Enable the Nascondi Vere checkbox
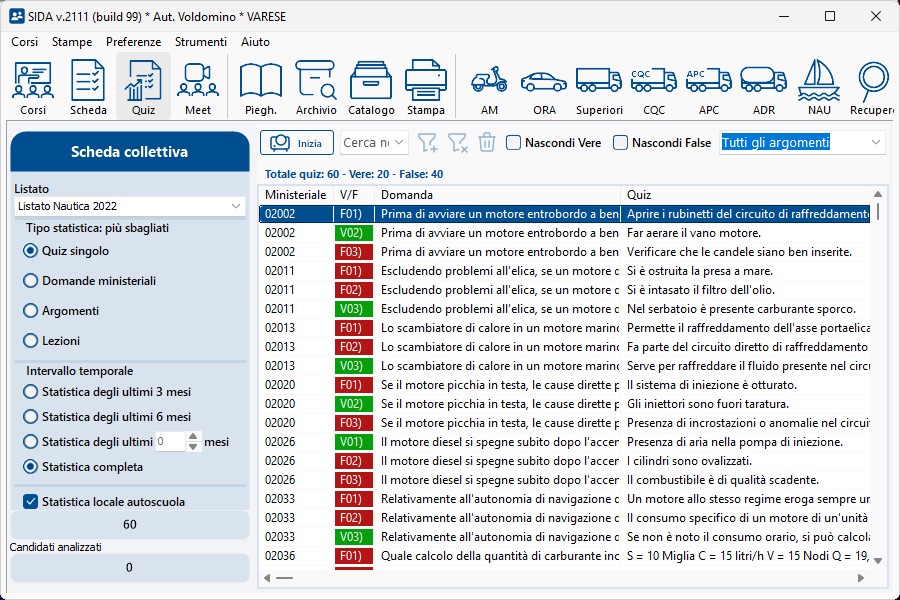 tap(514, 143)
